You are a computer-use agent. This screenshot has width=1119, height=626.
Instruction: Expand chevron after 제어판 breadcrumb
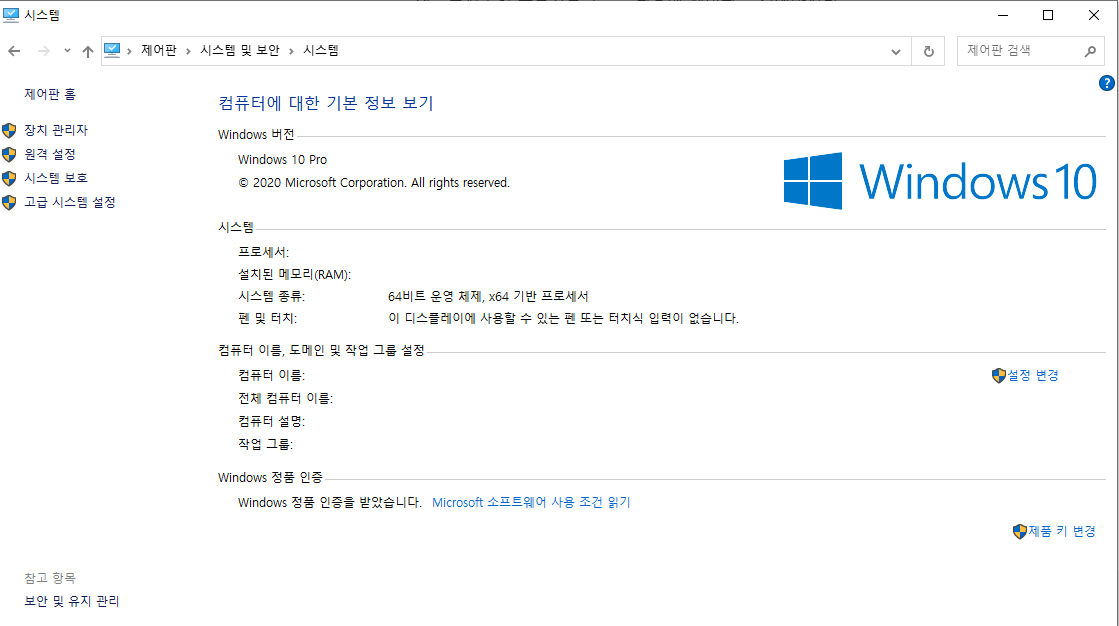click(188, 51)
